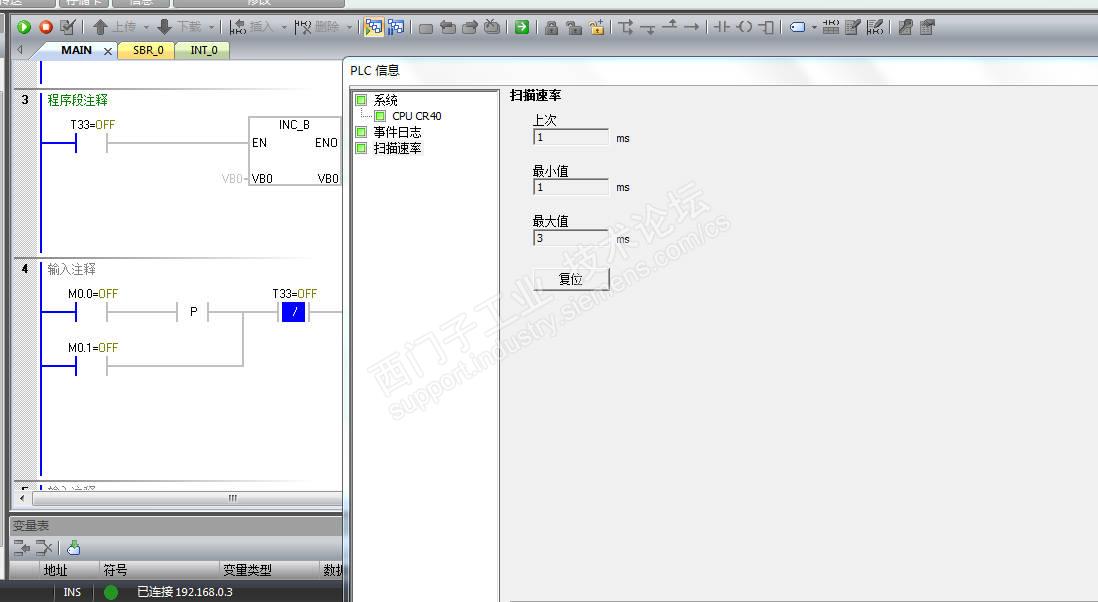Image resolution: width=1098 pixels, height=602 pixels.
Task: Click network 3 comment 程序段注释
Action: tap(77, 100)
